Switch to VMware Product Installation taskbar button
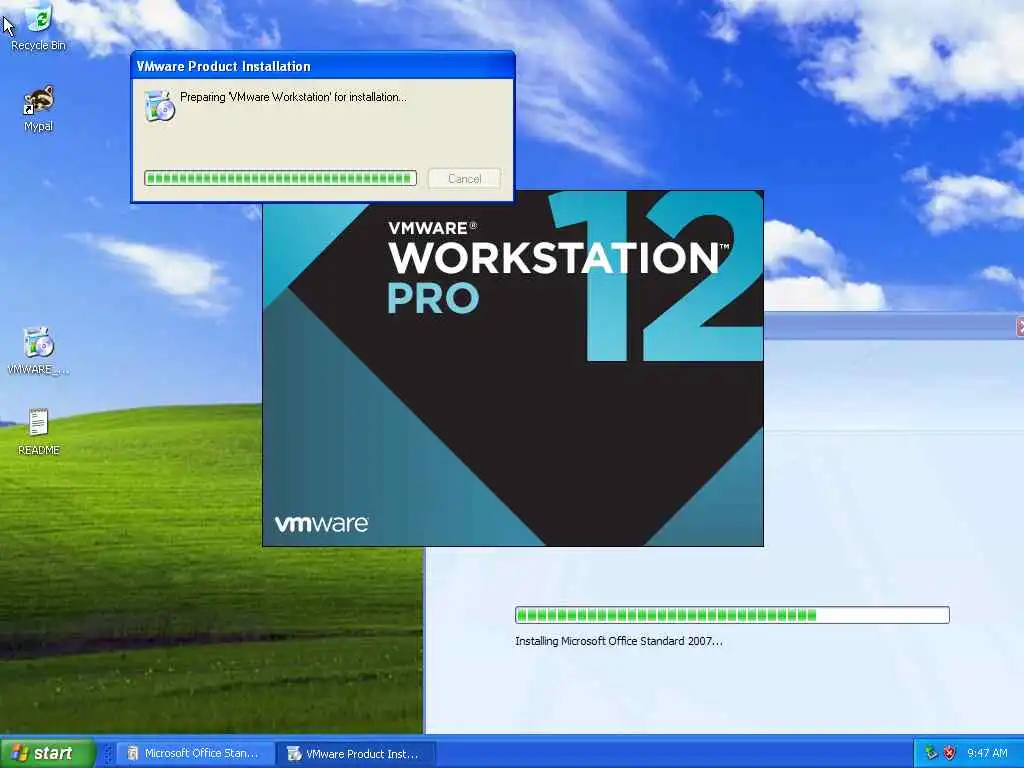The image size is (1024, 768). point(357,754)
